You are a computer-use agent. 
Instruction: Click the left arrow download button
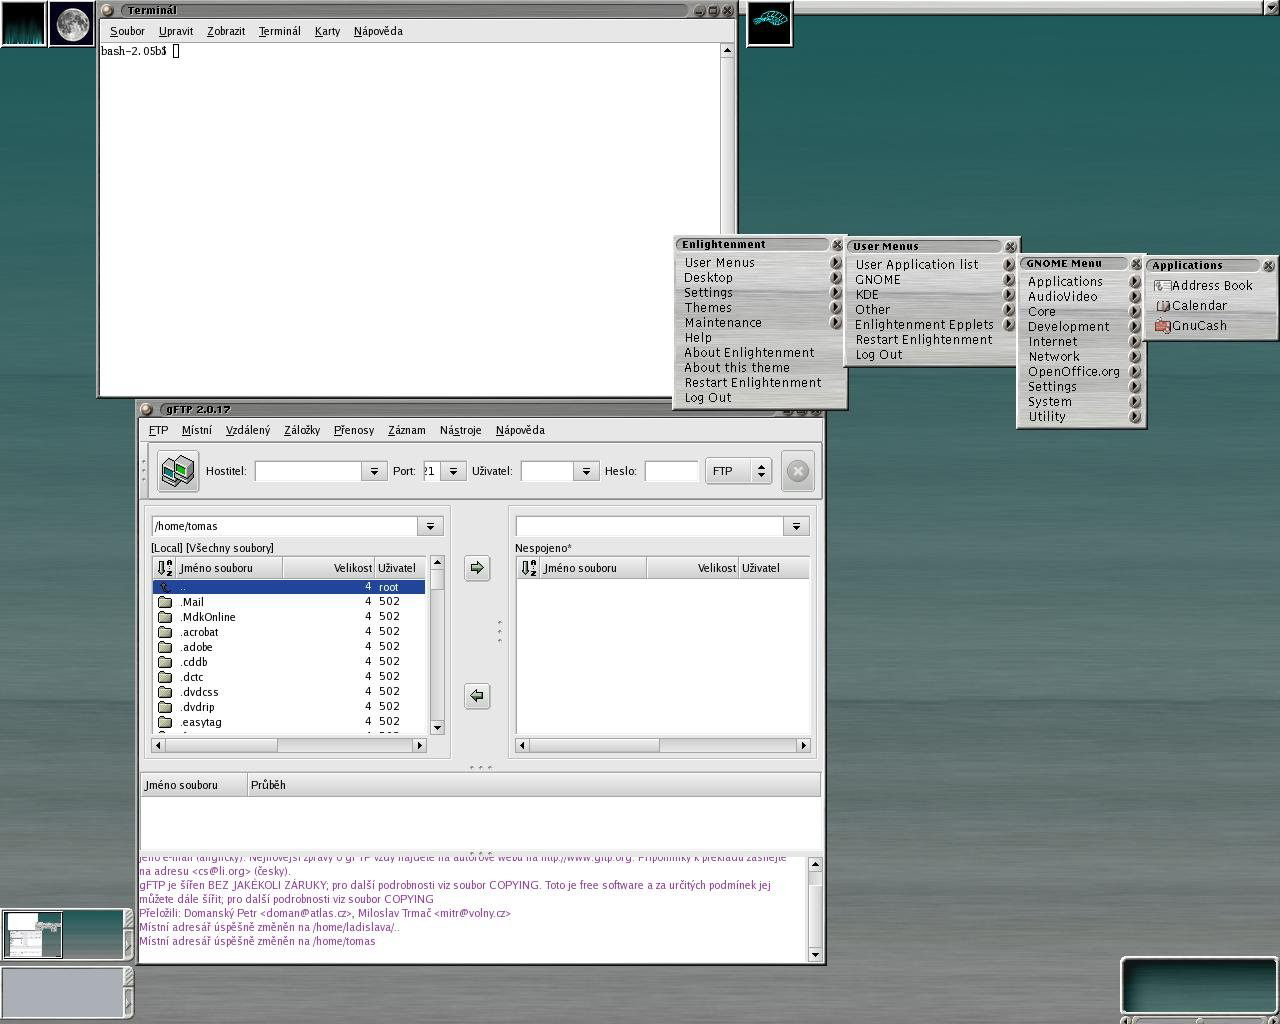[x=477, y=696]
